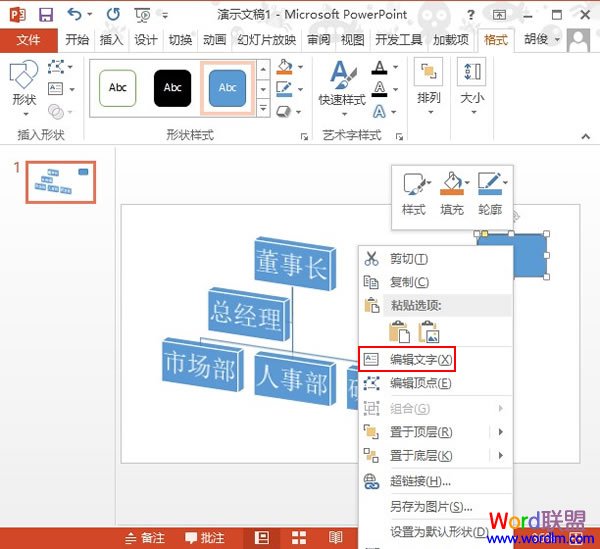Select the 市场部 box on the slide
The image size is (600, 549).
203,365
